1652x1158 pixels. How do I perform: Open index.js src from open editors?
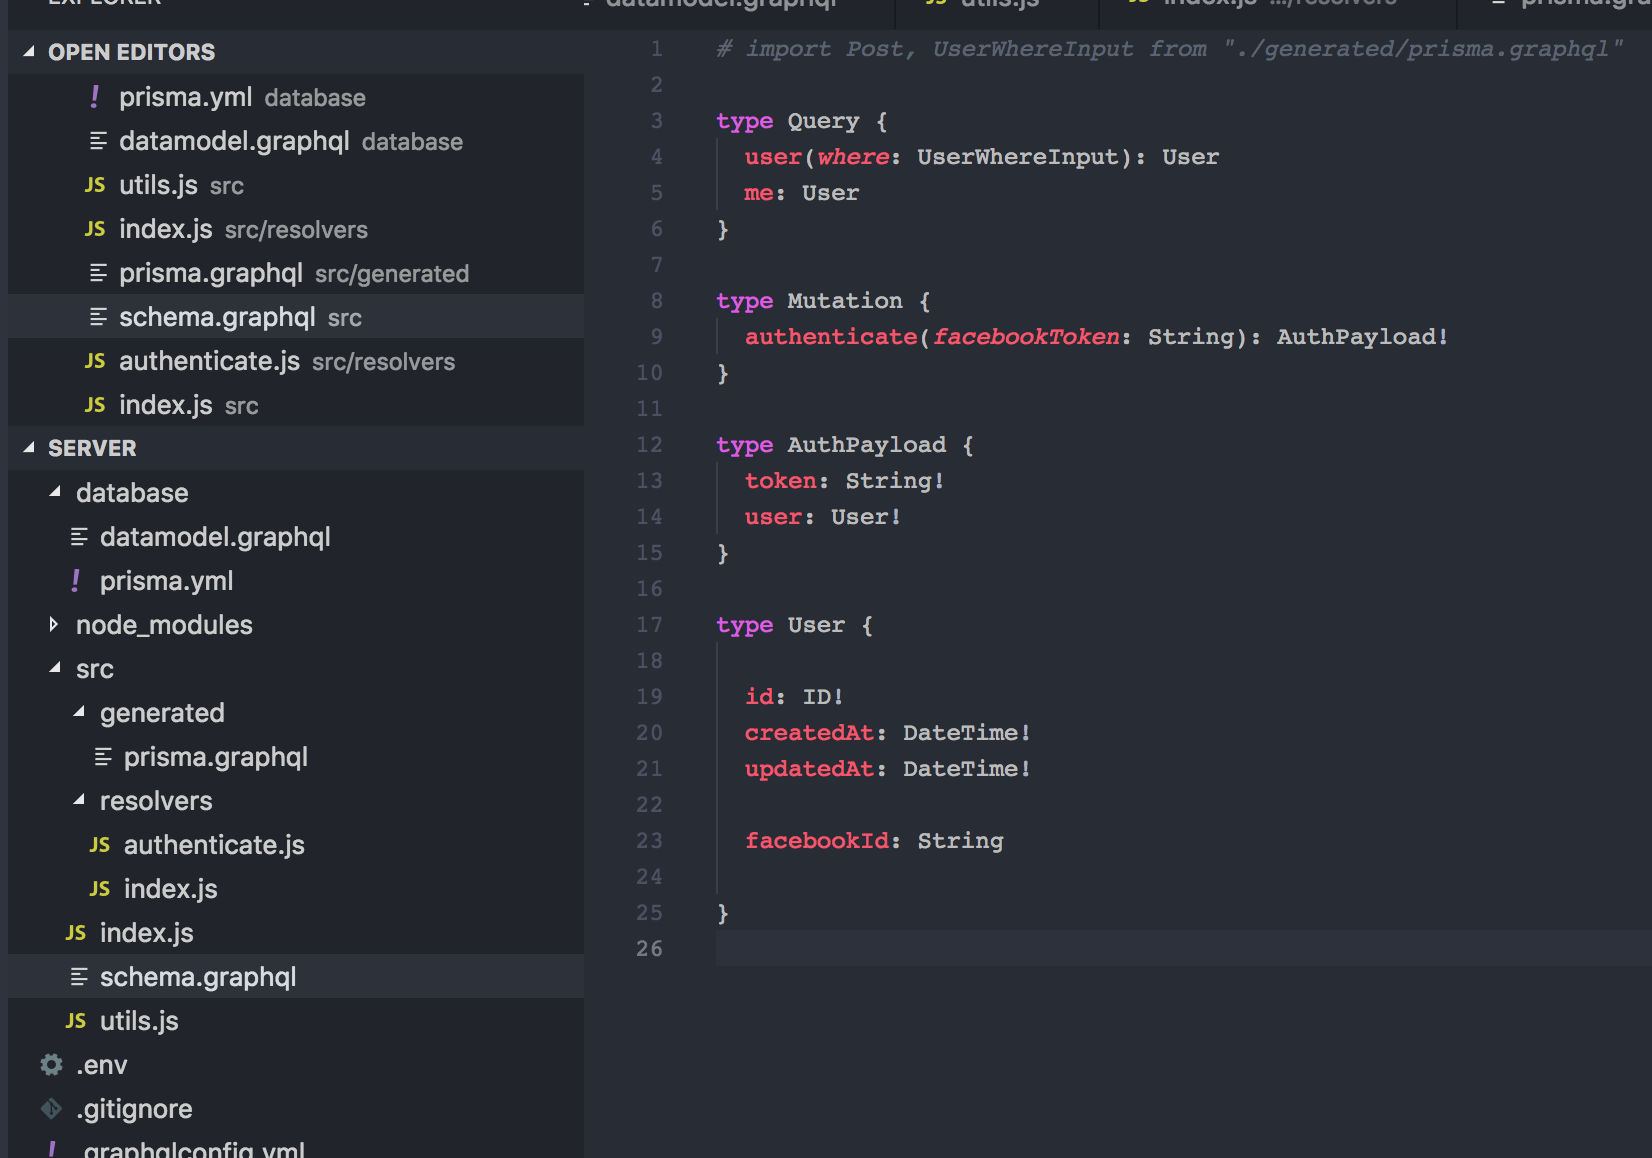click(x=296, y=405)
